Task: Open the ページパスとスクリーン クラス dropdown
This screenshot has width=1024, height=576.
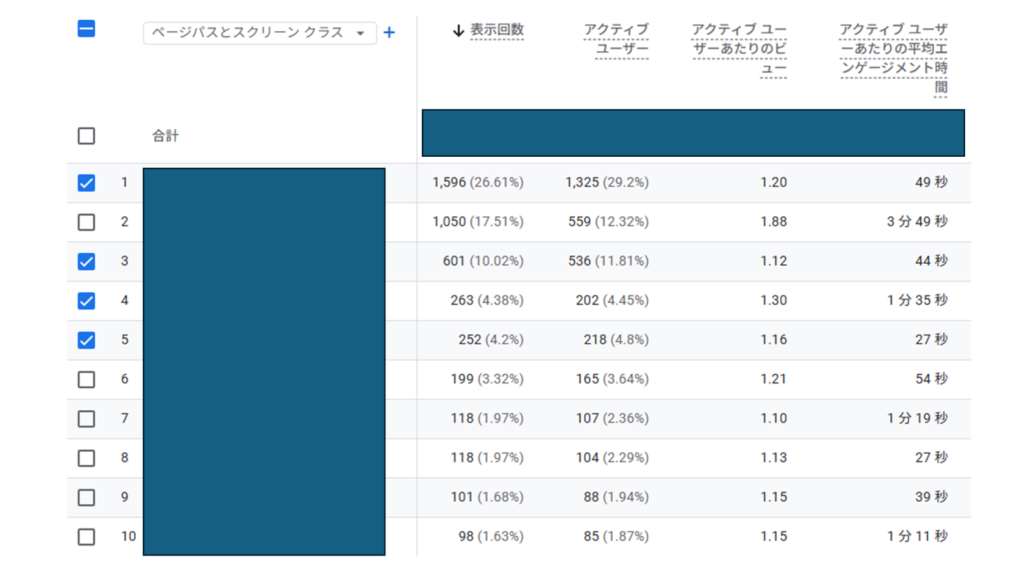Action: pos(259,33)
